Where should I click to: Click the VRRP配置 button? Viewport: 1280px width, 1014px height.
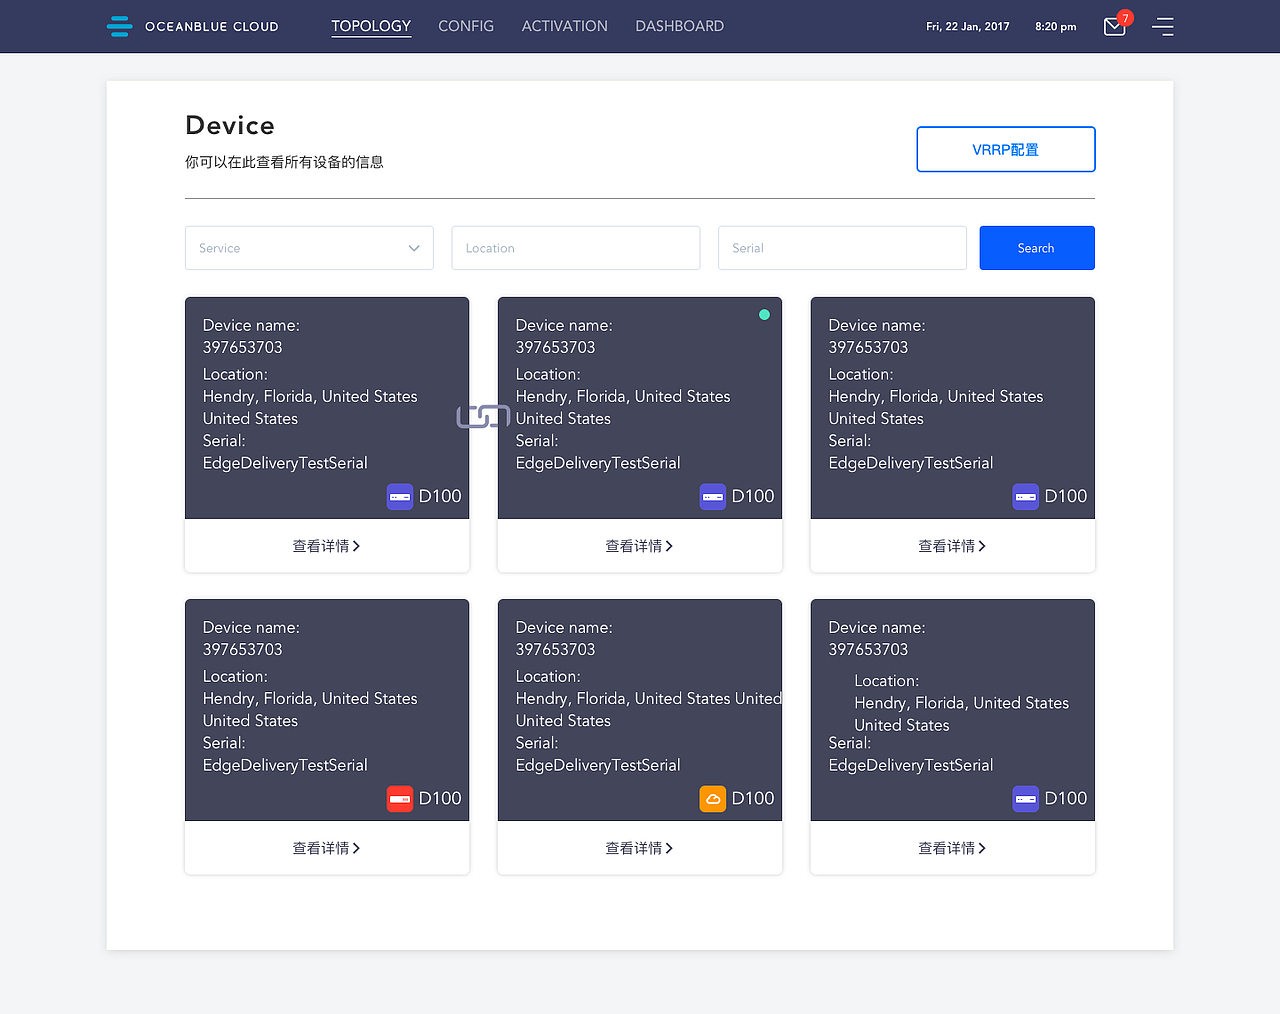pyautogui.click(x=1006, y=149)
